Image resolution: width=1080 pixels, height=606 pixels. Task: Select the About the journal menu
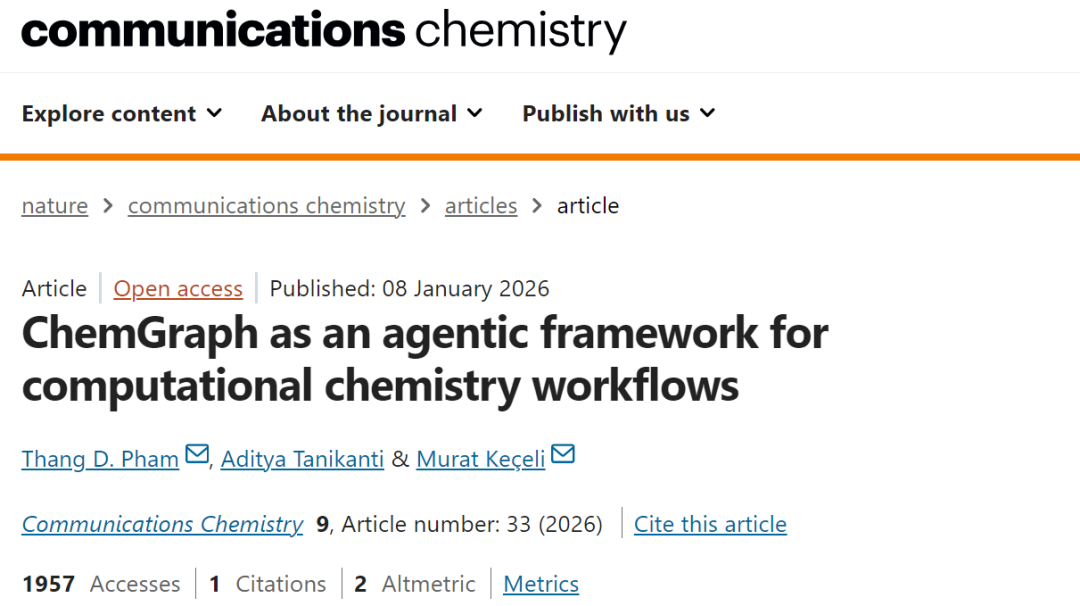[359, 114]
